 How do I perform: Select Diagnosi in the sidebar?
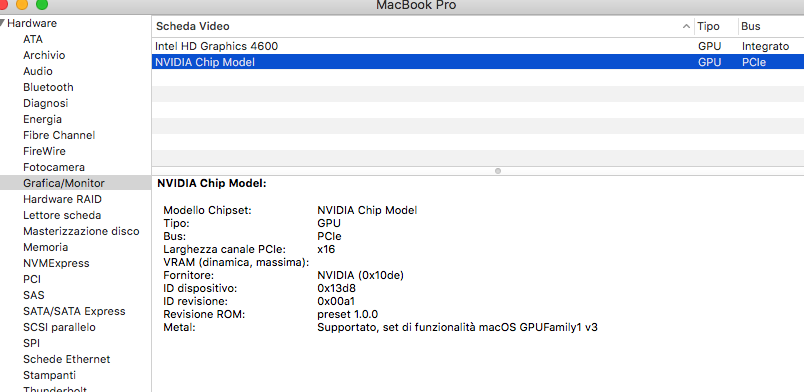point(46,103)
